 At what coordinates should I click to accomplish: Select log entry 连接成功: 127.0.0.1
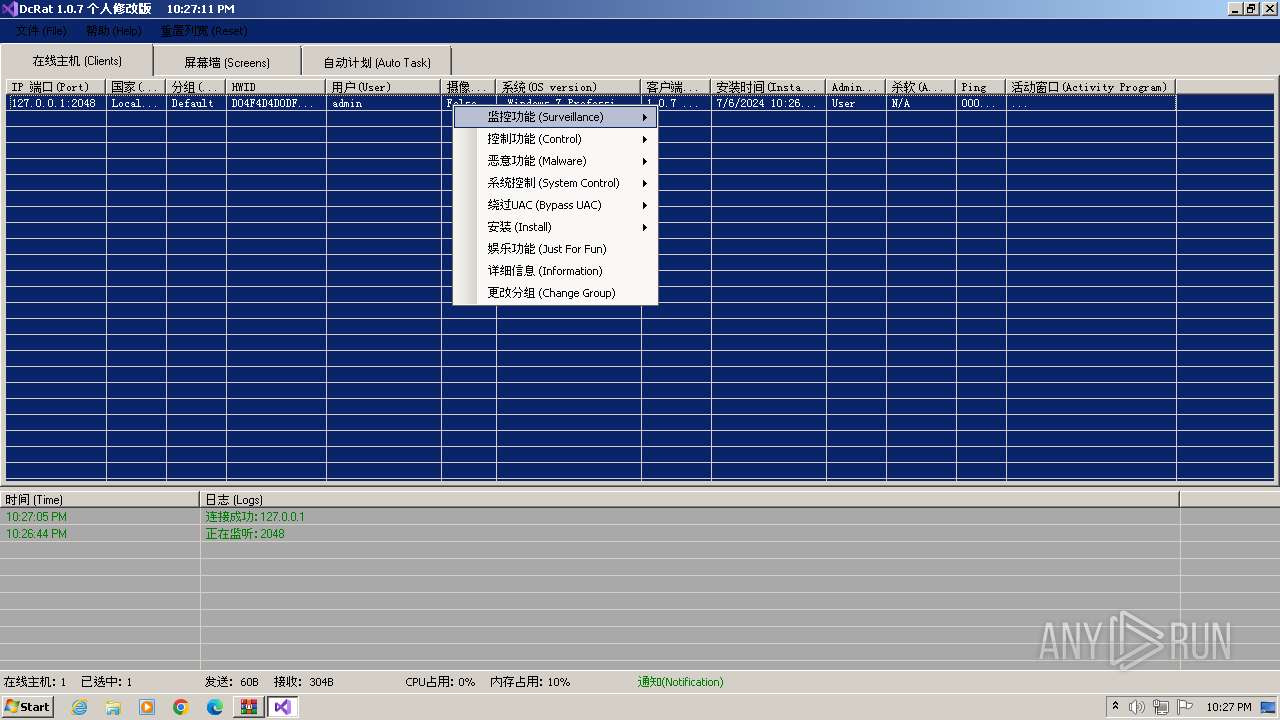(x=255, y=517)
